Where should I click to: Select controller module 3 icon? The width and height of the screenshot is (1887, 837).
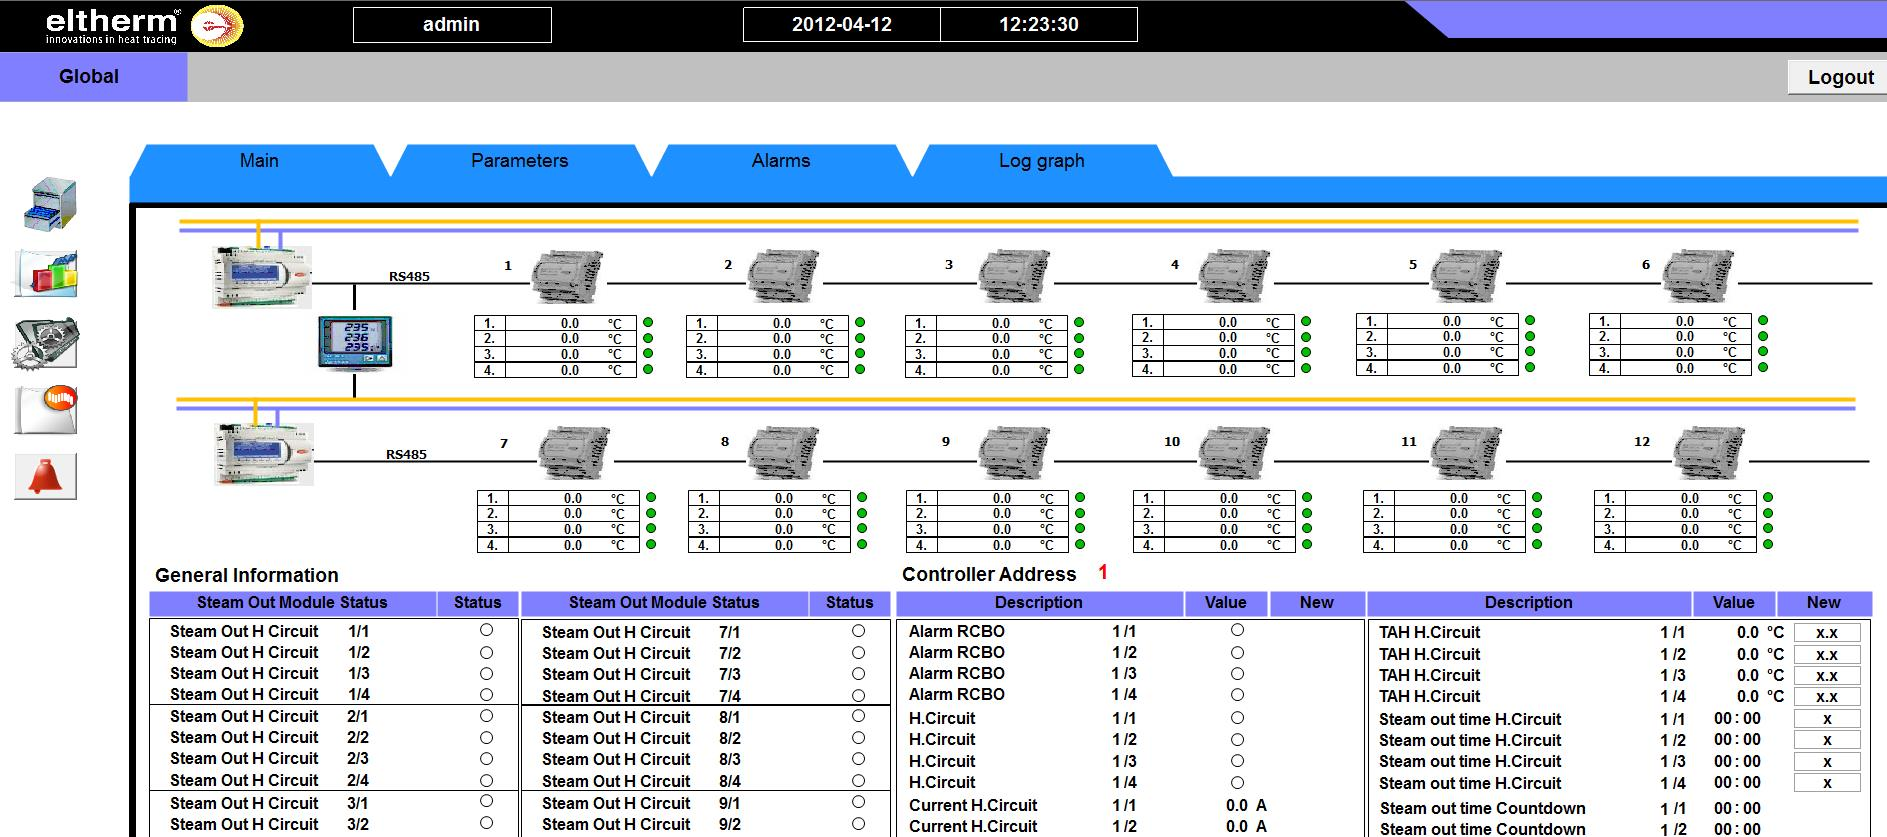coord(1013,277)
